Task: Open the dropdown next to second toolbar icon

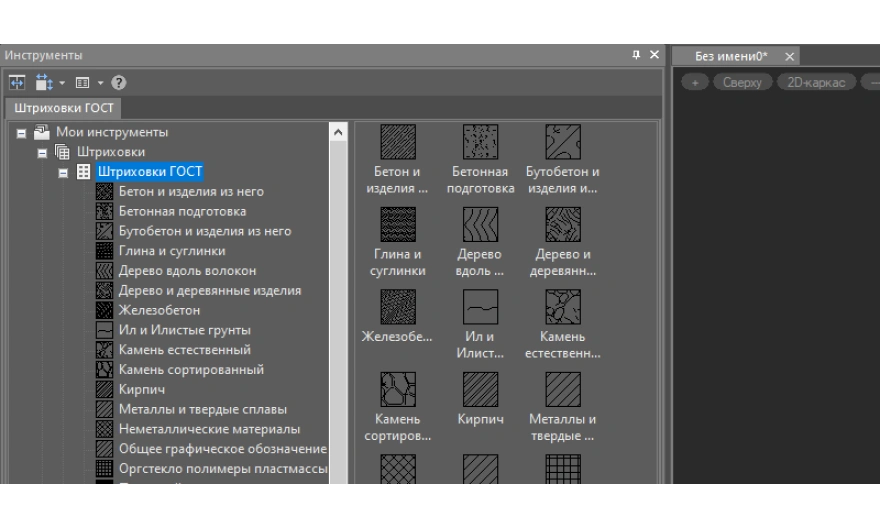Action: (61, 83)
